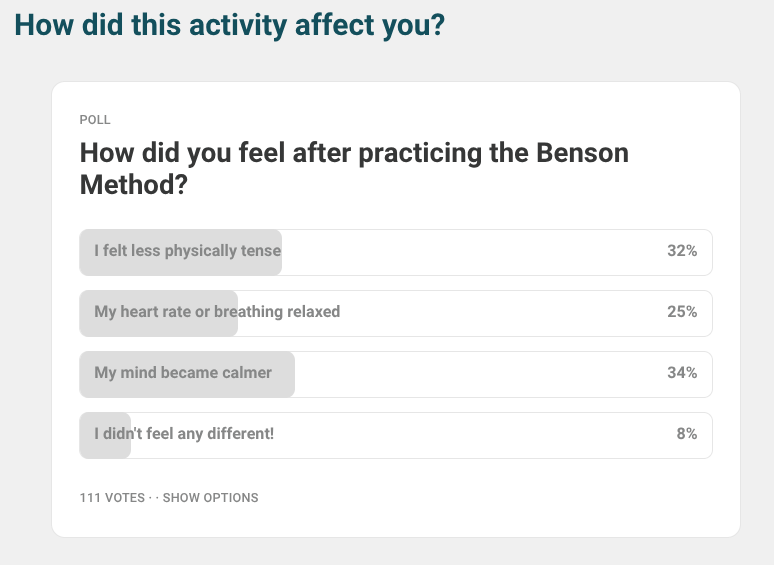This screenshot has height=565, width=774.
Task: Click the word "Benson" in the poll question
Action: pos(582,152)
